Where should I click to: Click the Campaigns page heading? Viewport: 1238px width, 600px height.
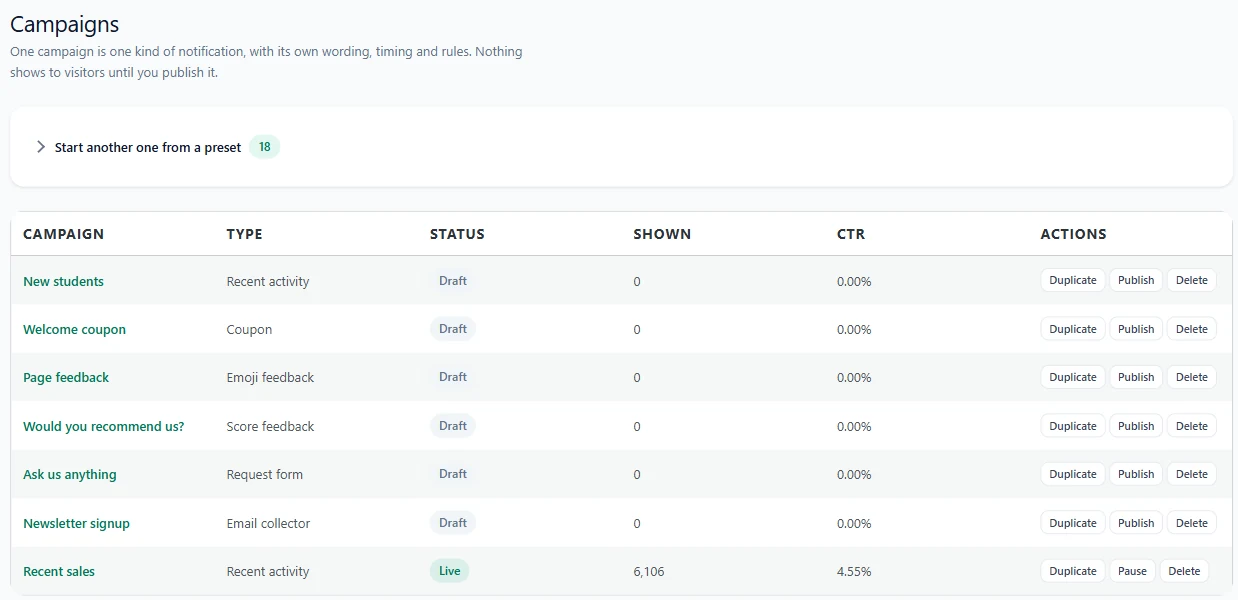tap(64, 25)
